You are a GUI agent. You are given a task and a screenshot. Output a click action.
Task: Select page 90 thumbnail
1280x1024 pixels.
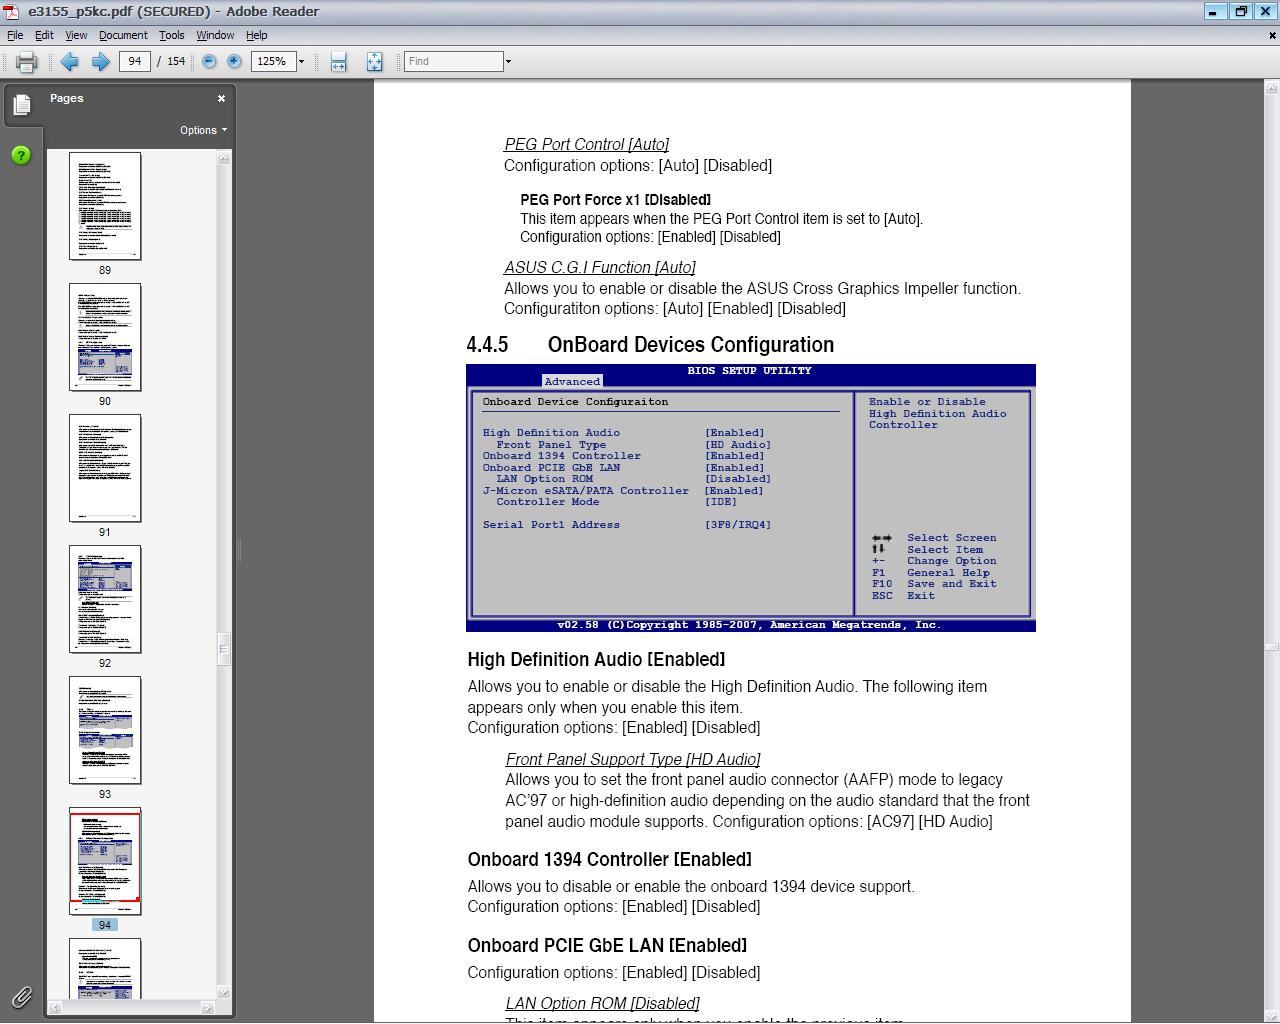click(x=105, y=337)
